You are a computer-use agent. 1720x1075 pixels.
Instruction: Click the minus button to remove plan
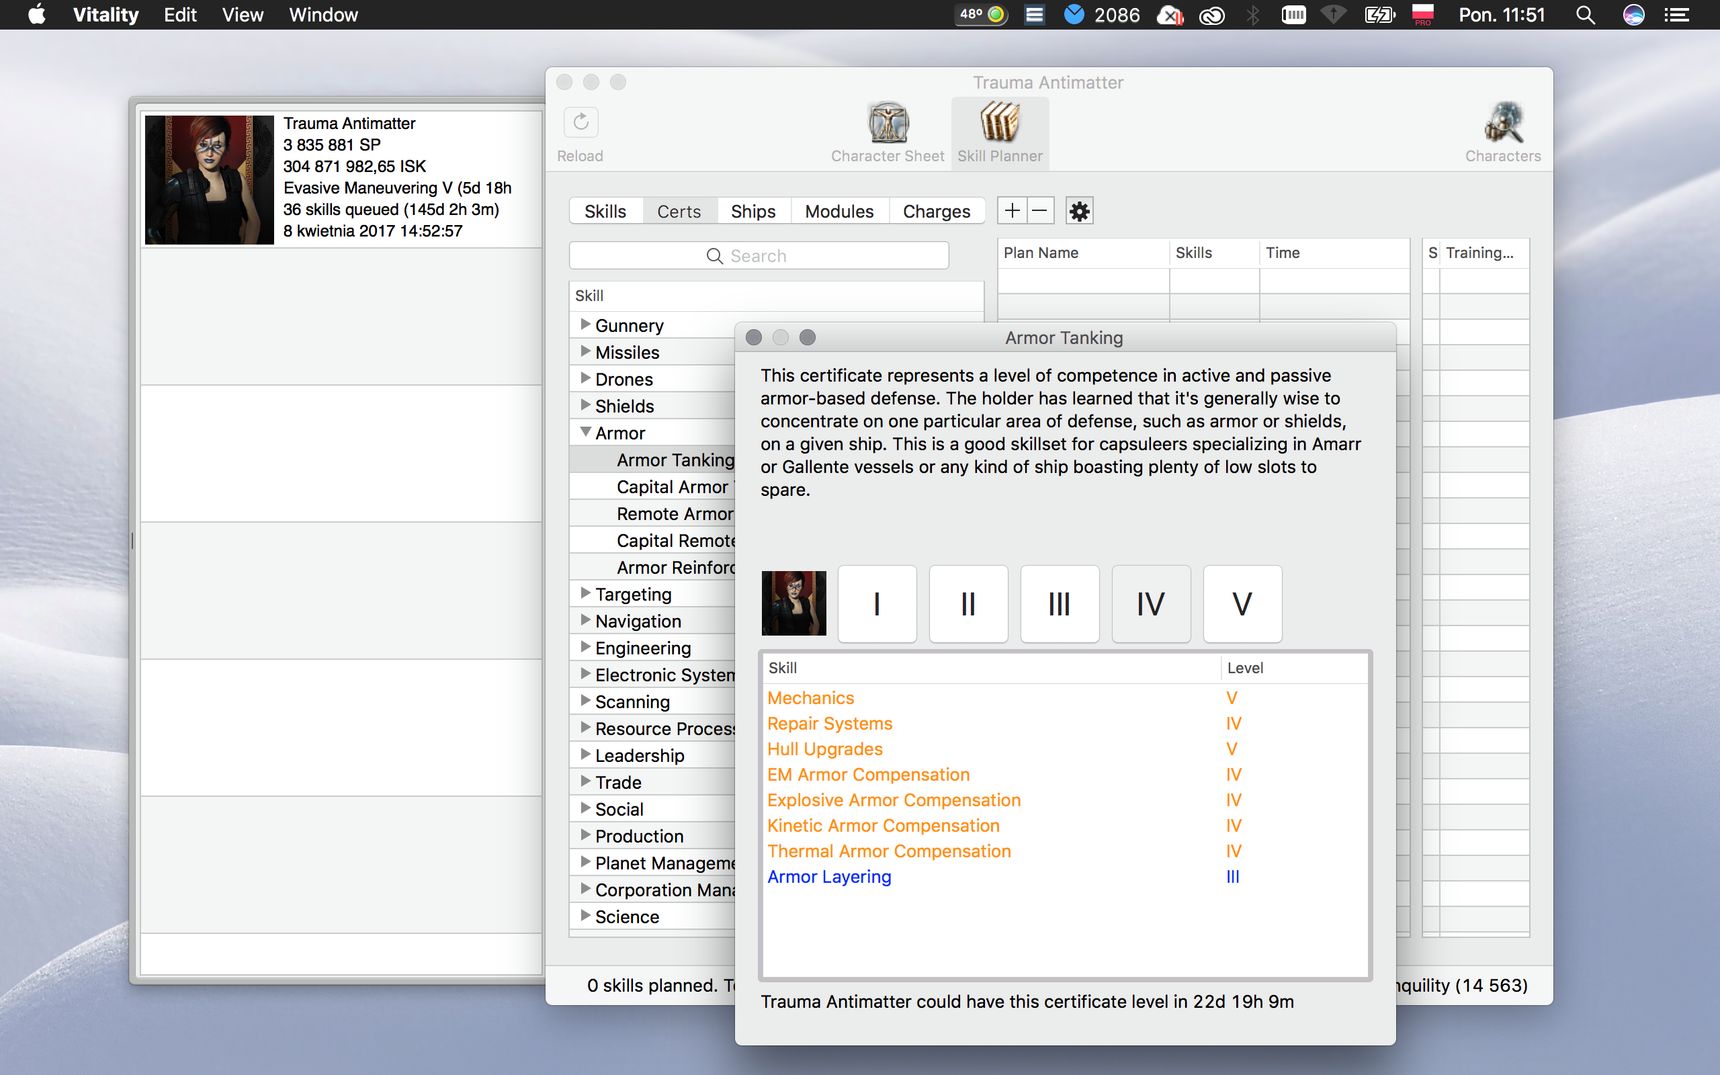coord(1040,211)
